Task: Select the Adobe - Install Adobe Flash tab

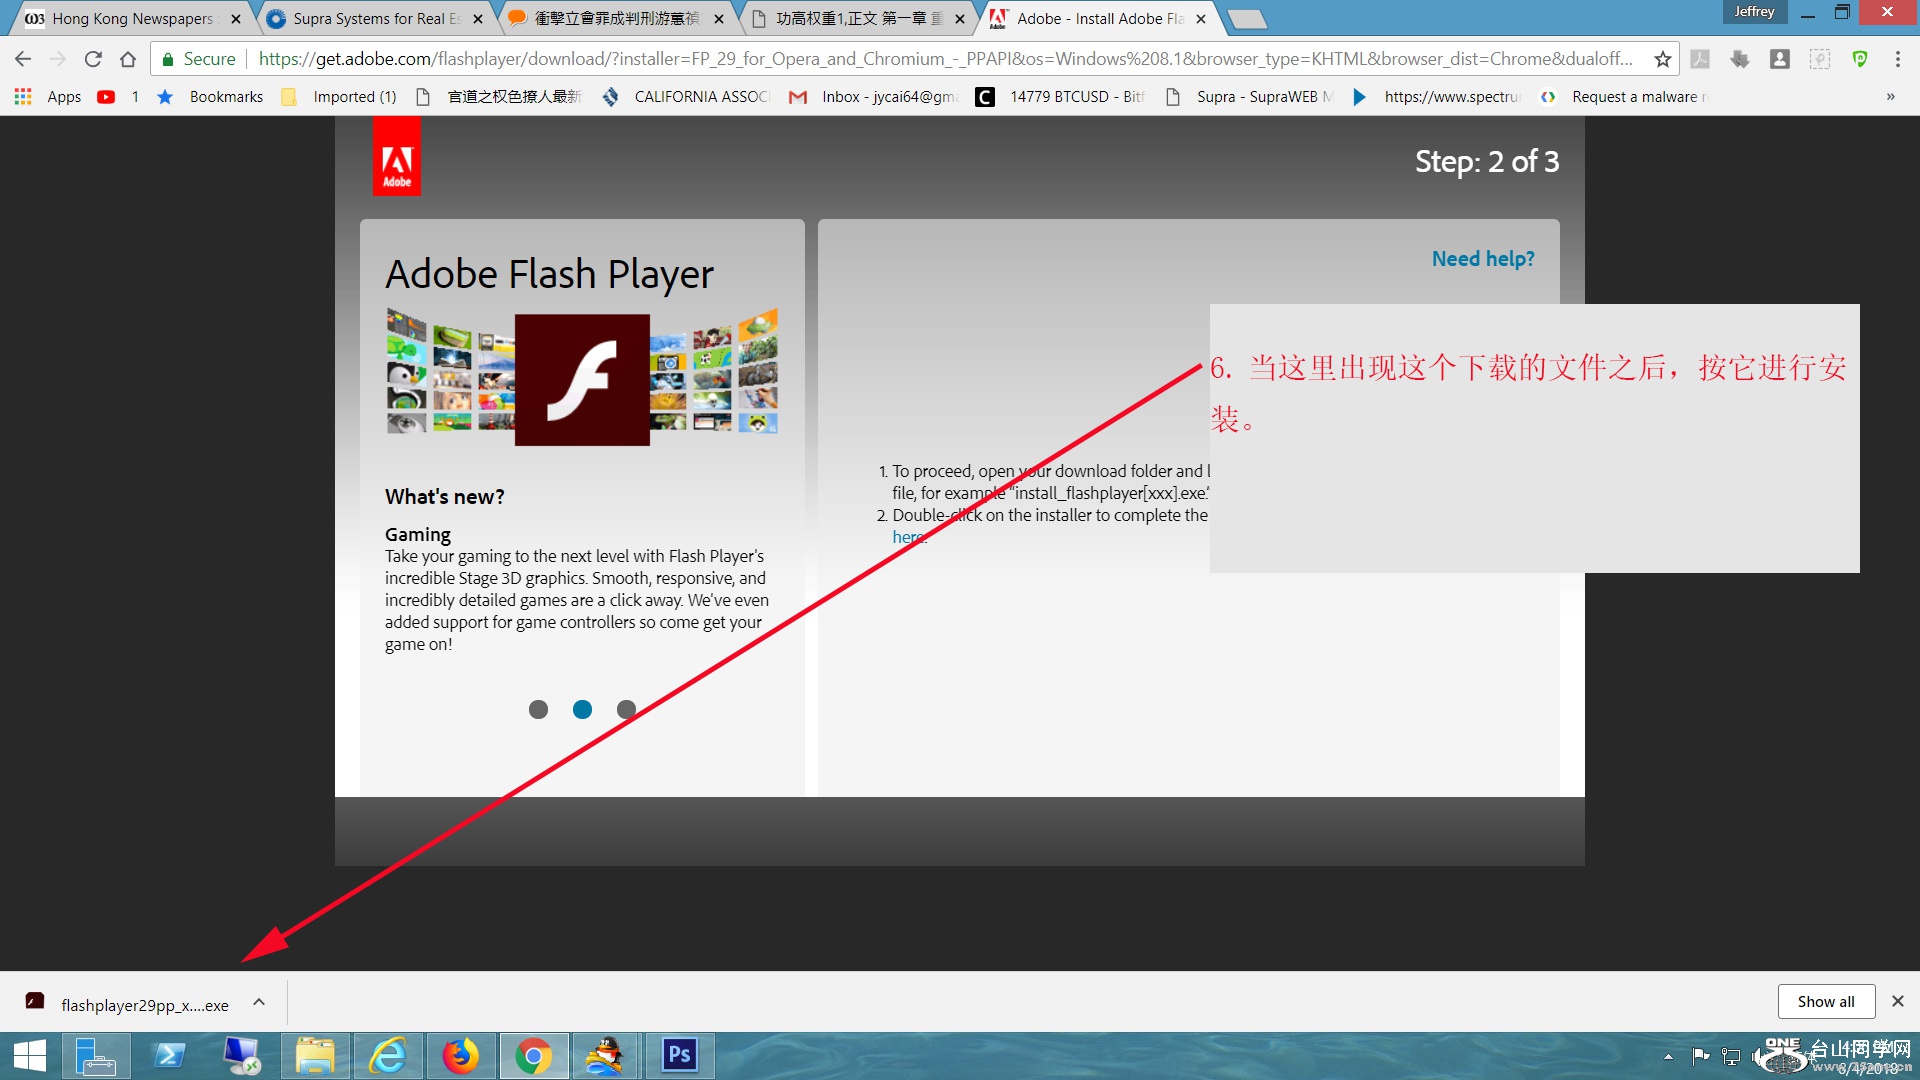Action: click(1098, 18)
